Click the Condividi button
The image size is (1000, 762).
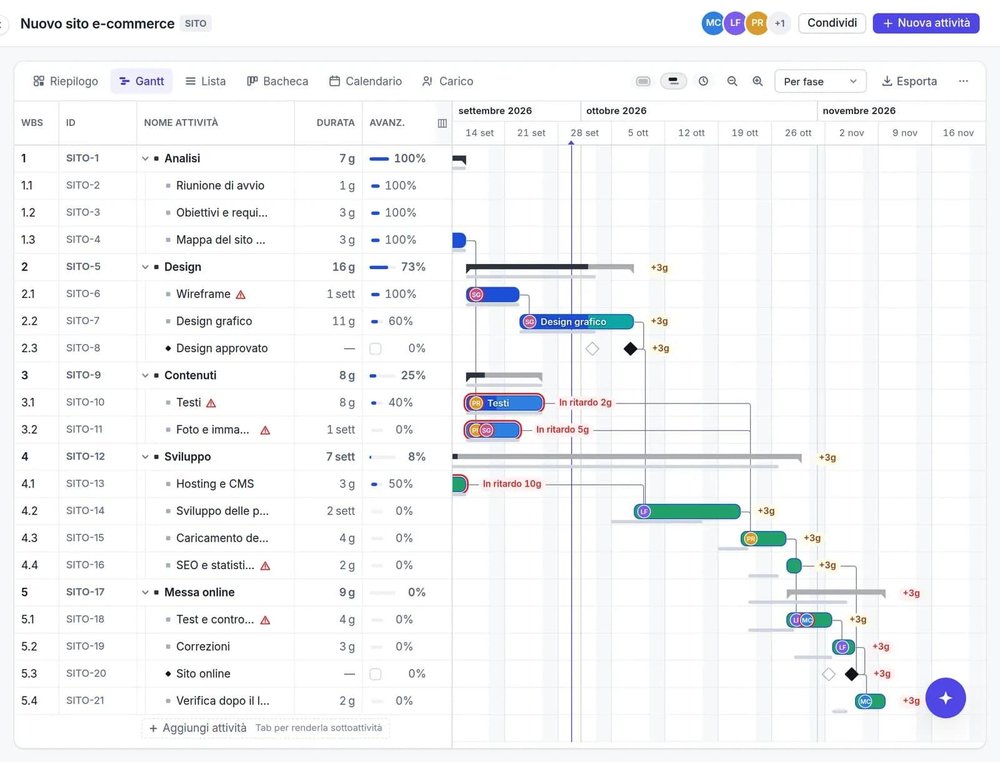coord(832,23)
